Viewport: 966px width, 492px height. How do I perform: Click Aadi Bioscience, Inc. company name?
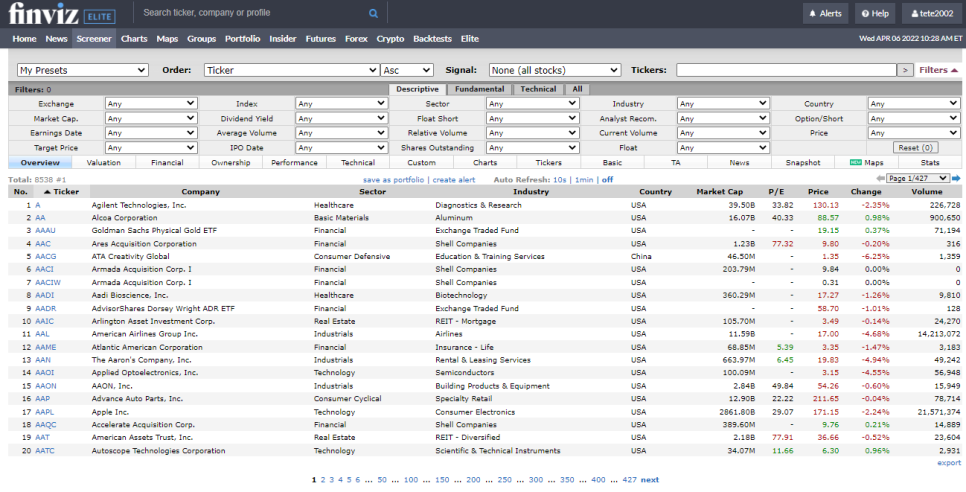coord(129,295)
